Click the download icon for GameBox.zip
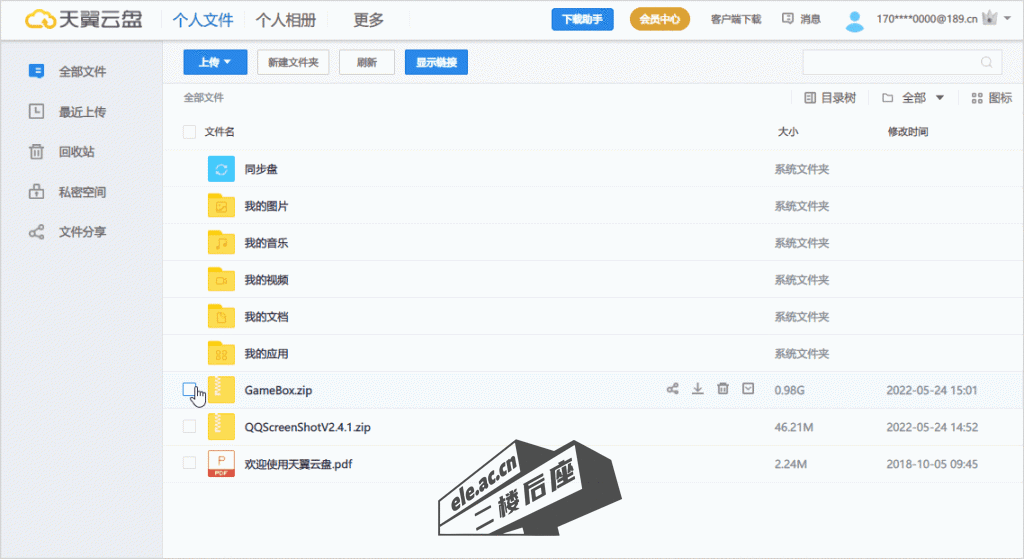Screen dimensions: 1024x559 (x=698, y=389)
